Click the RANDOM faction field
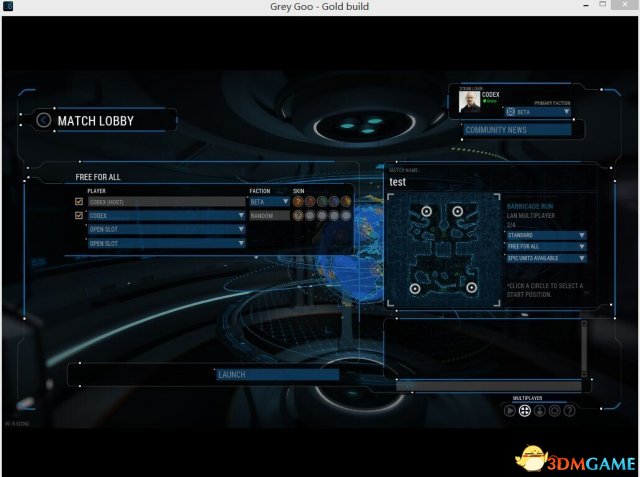The height and width of the screenshot is (477, 640). pos(269,215)
